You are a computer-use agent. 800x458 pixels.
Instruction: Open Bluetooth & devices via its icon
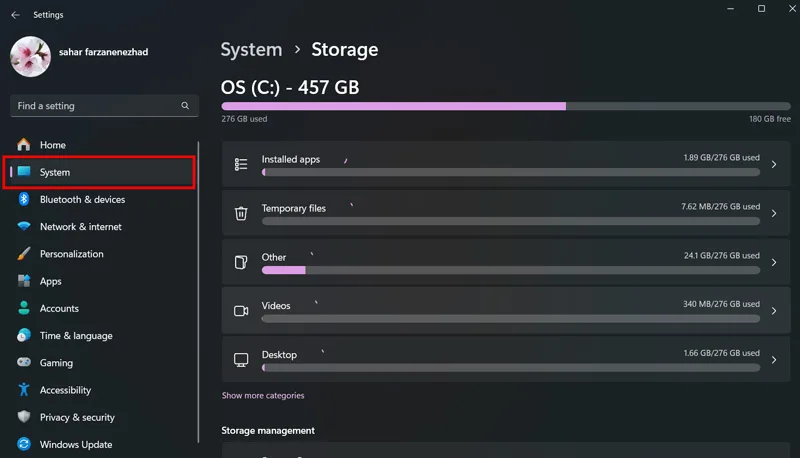click(24, 199)
